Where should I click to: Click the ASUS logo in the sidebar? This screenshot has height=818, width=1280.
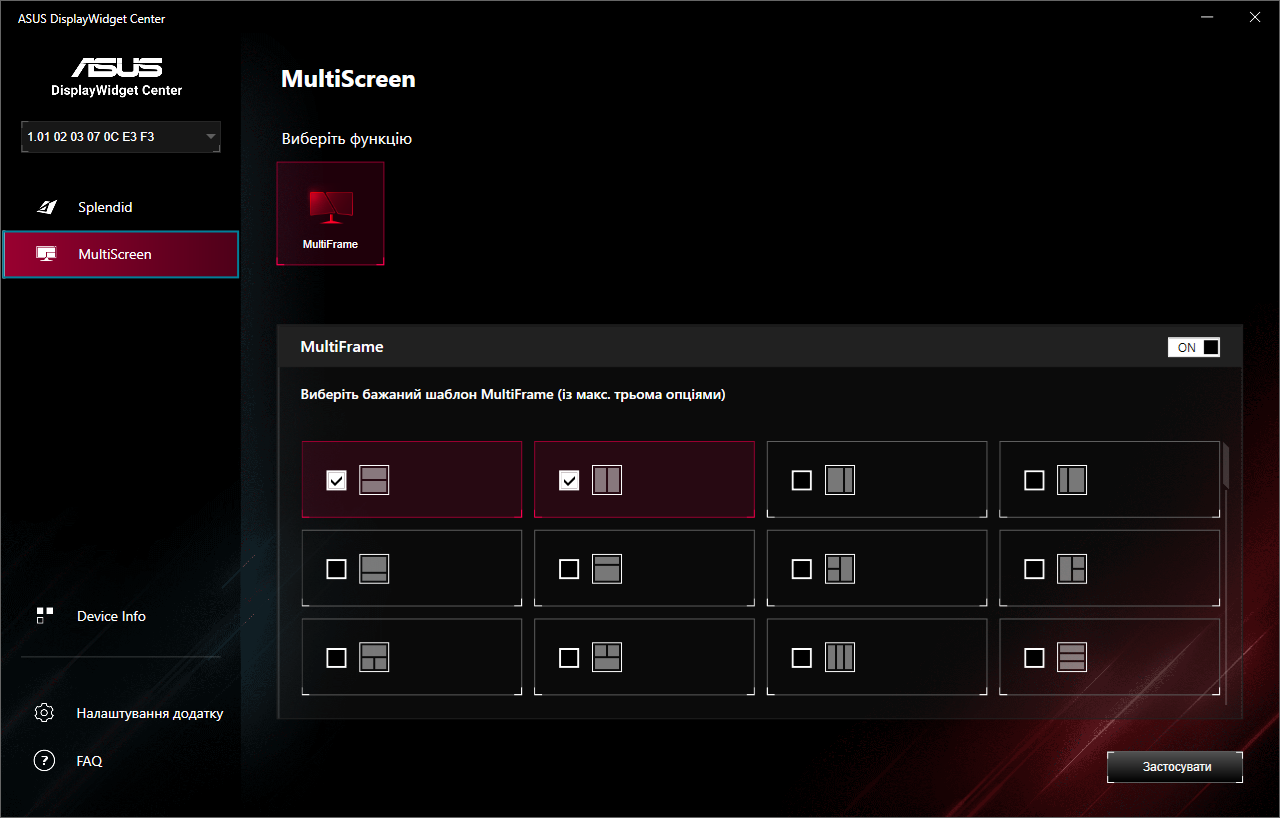(x=117, y=68)
